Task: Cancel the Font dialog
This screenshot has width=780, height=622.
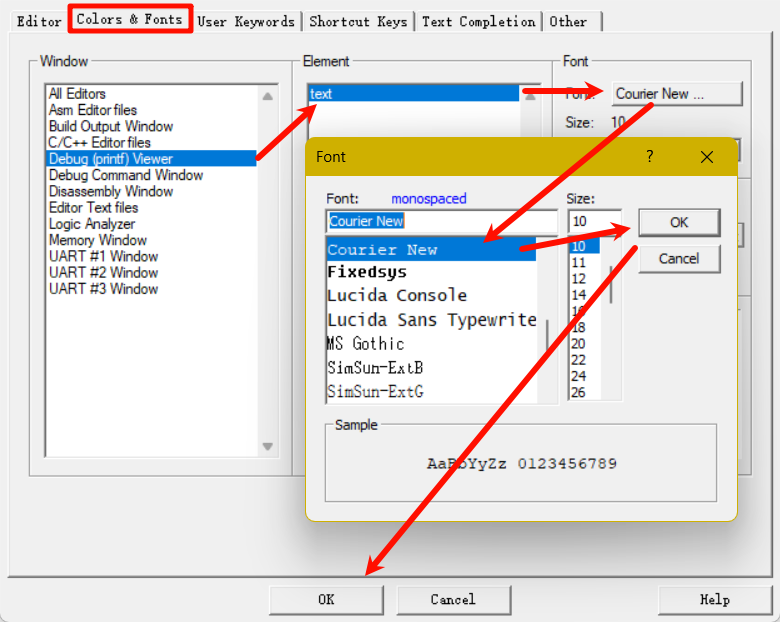Action: pos(679,259)
